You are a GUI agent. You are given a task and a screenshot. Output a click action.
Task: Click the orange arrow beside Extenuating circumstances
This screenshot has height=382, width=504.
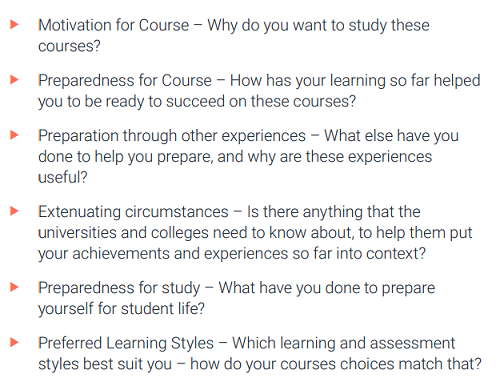click(x=14, y=211)
